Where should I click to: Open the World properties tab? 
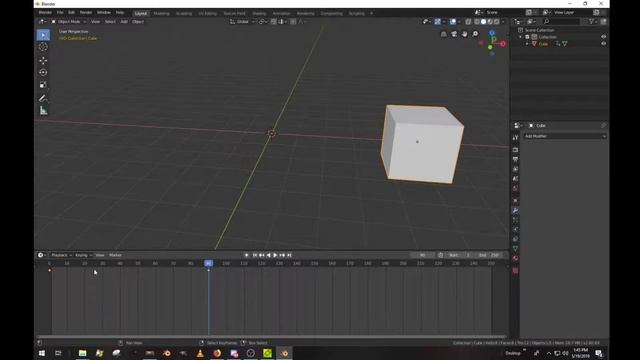516,188
